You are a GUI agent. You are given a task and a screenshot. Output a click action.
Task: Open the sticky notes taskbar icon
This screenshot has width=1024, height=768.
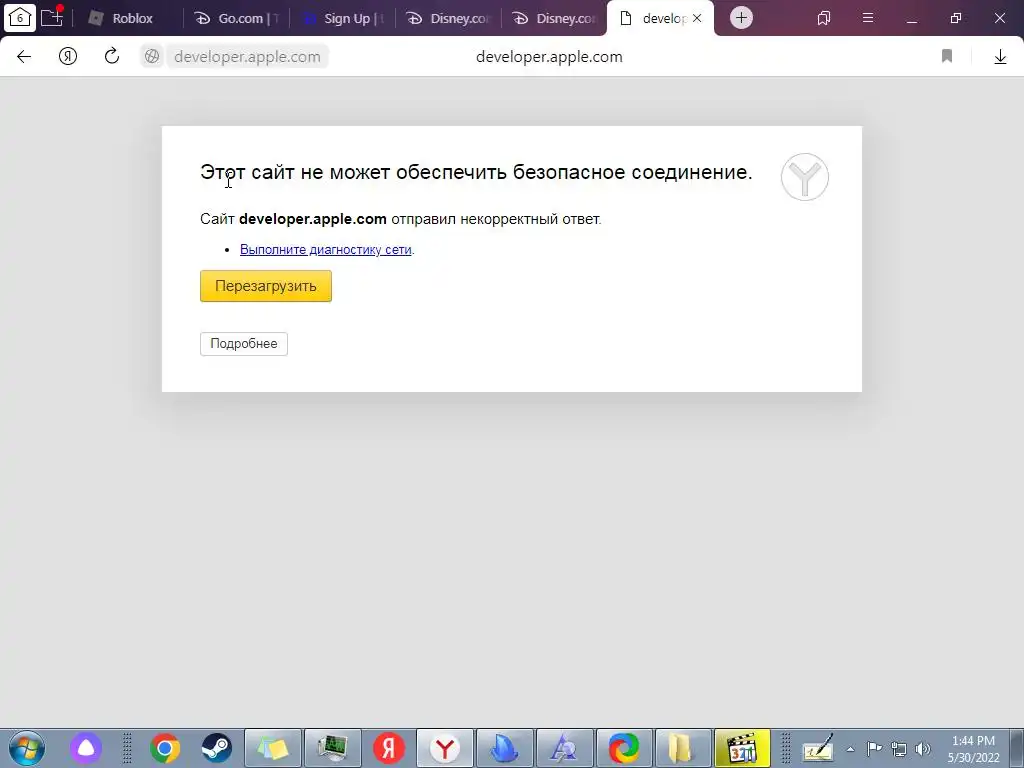pos(272,748)
